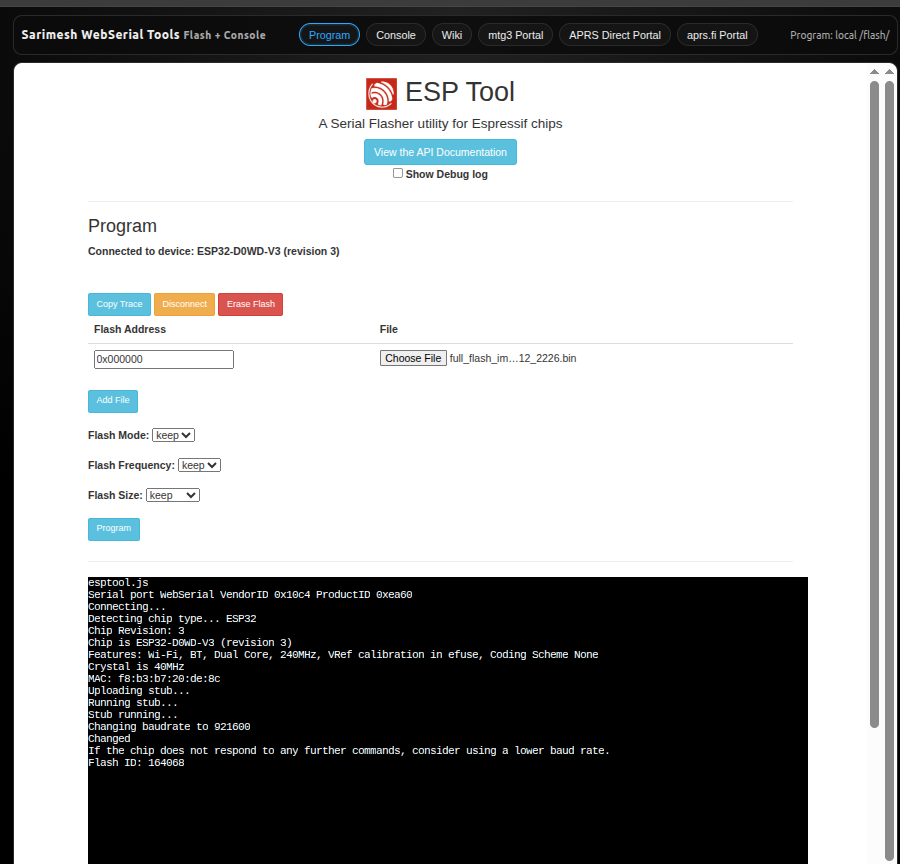This screenshot has height=864, width=900.
Task: Click the inner page vertical scrollbar
Action: pos(874,400)
